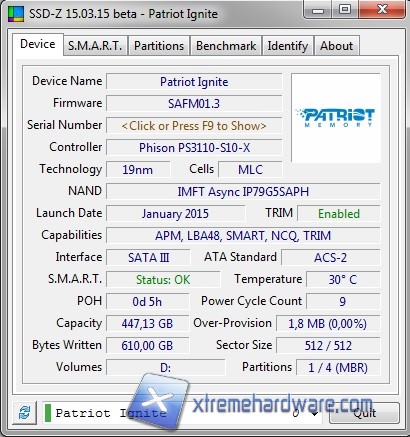Select the firmware value SAFM01.3

[x=194, y=104]
